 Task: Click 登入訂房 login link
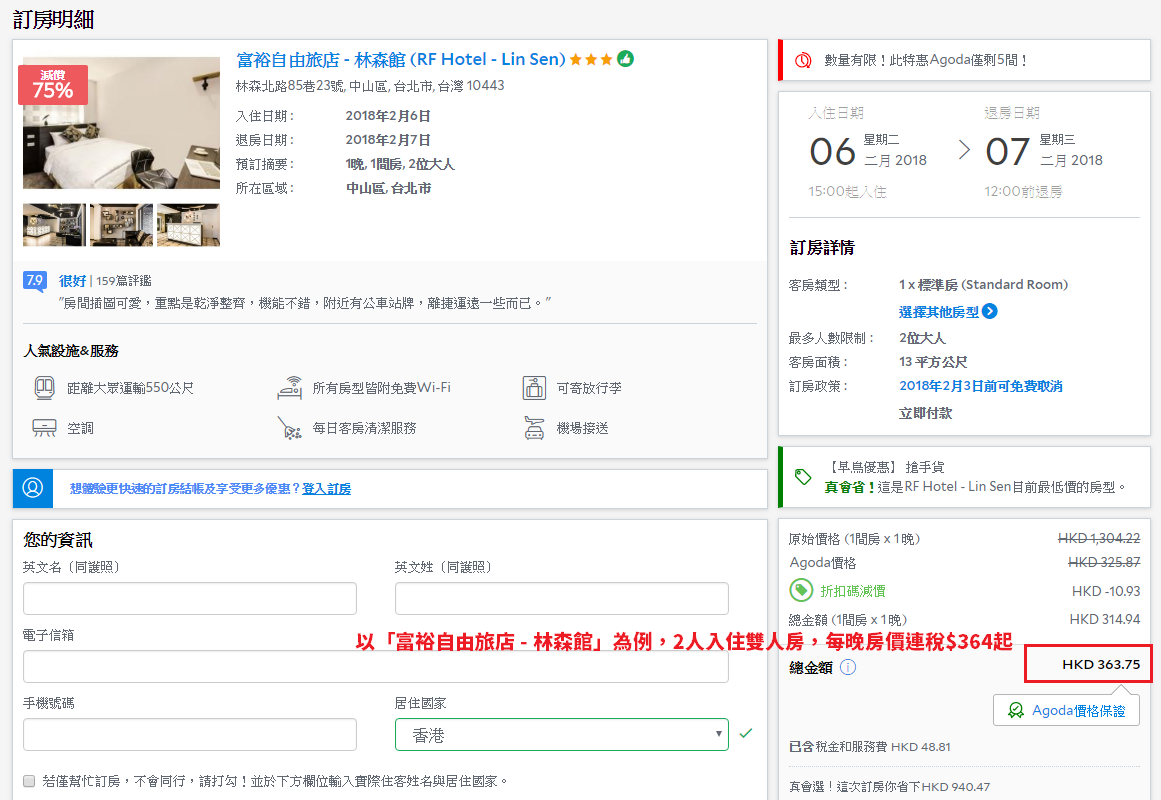tap(327, 488)
